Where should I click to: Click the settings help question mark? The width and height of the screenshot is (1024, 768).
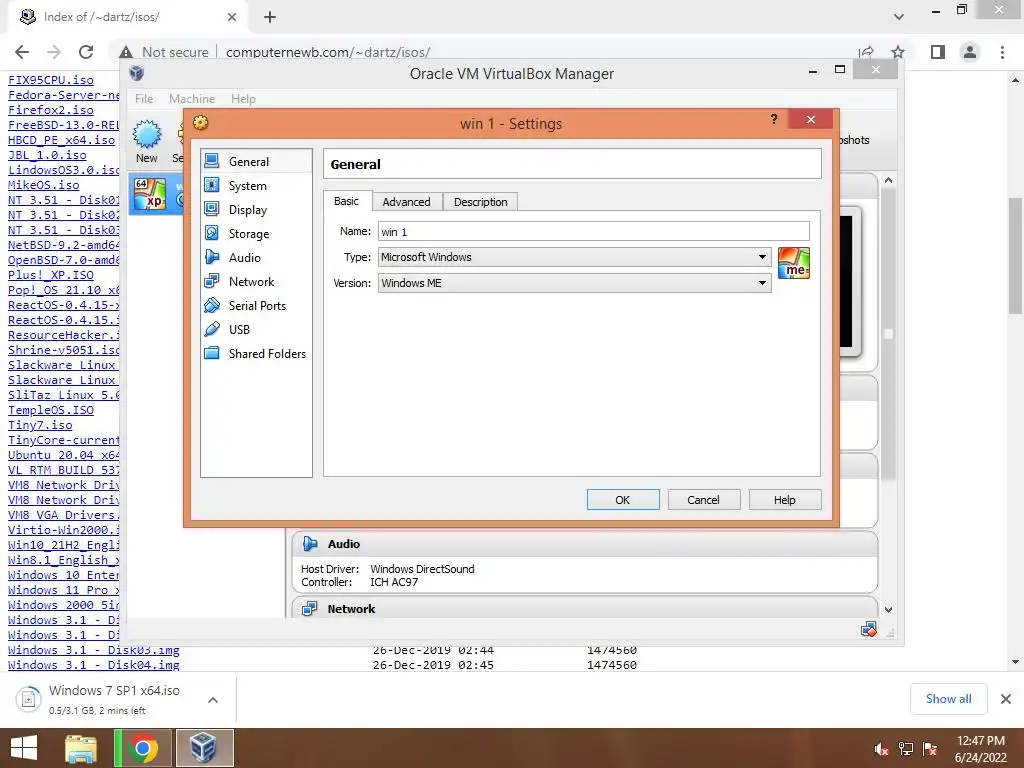tap(774, 119)
